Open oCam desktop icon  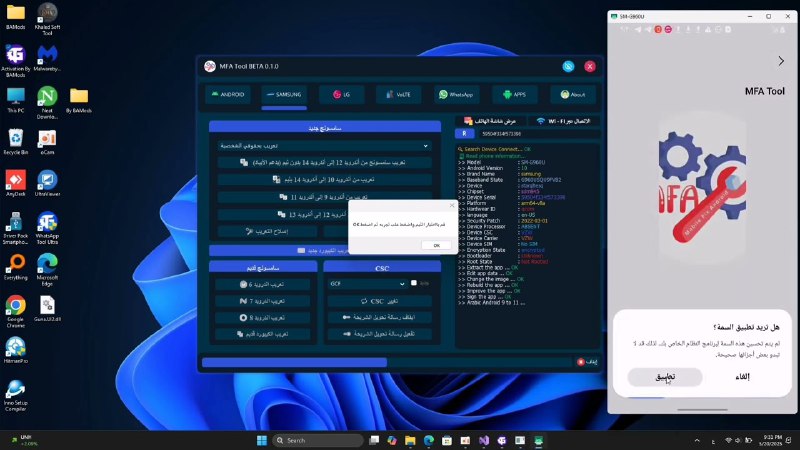pos(47,142)
